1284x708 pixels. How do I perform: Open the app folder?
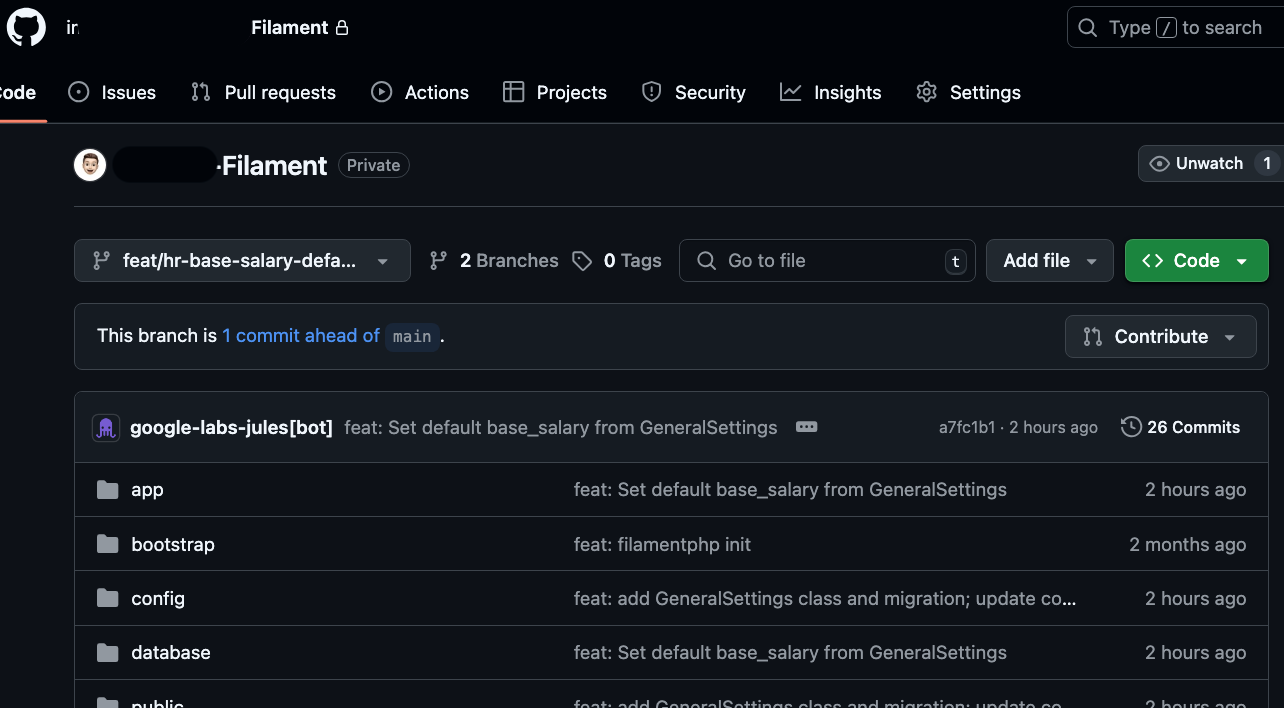pyautogui.click(x=147, y=490)
